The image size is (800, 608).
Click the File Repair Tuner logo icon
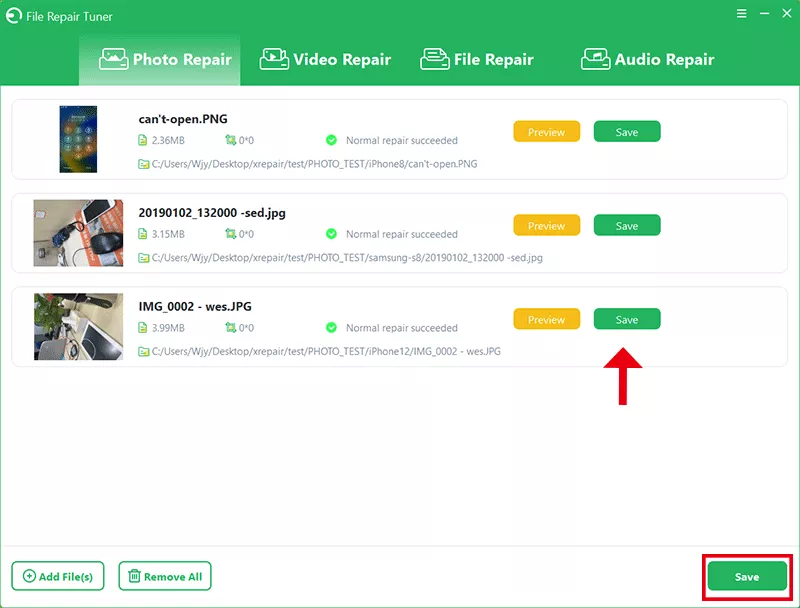[14, 16]
